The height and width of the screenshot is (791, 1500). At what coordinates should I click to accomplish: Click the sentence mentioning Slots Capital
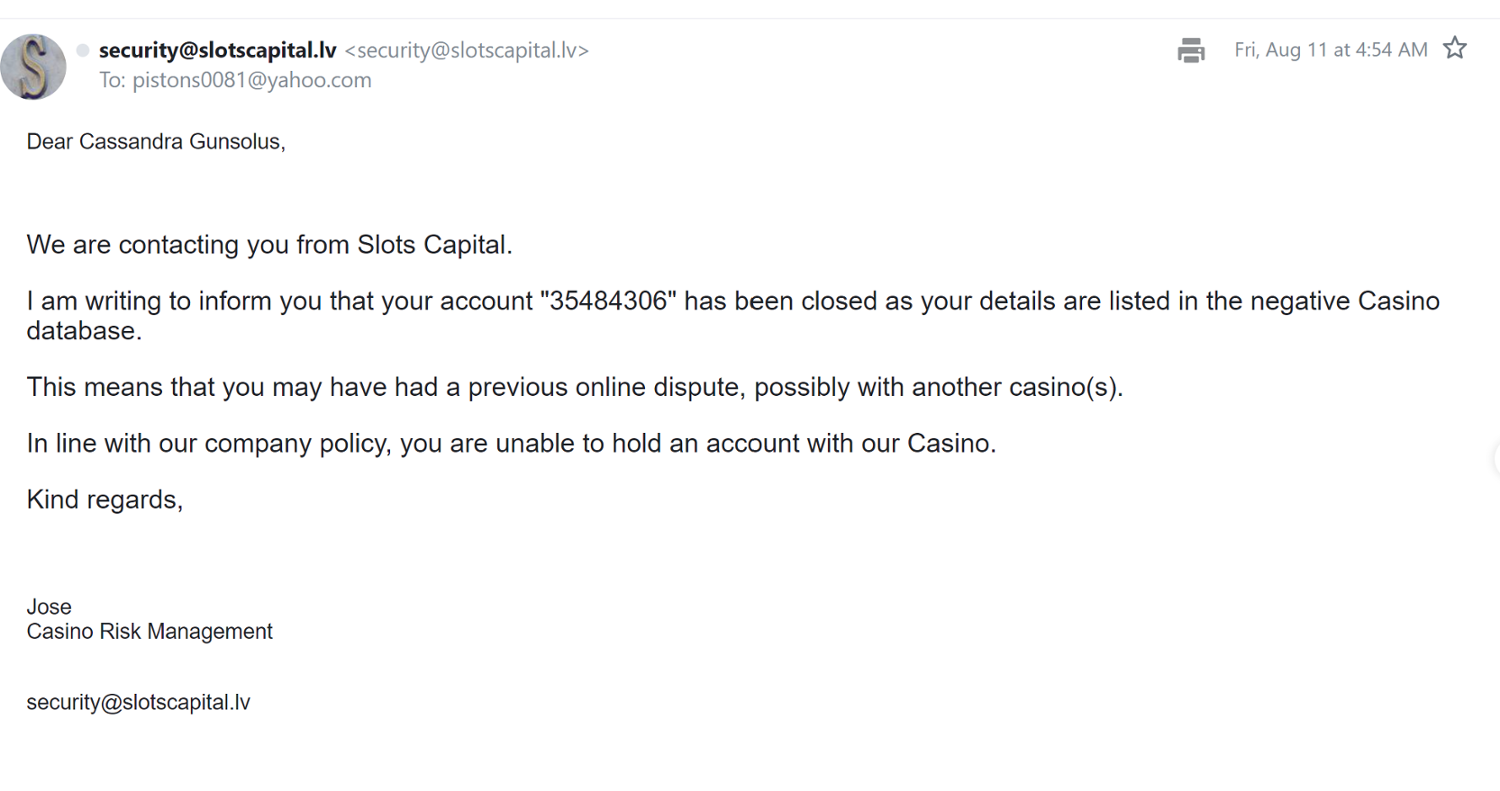point(269,245)
